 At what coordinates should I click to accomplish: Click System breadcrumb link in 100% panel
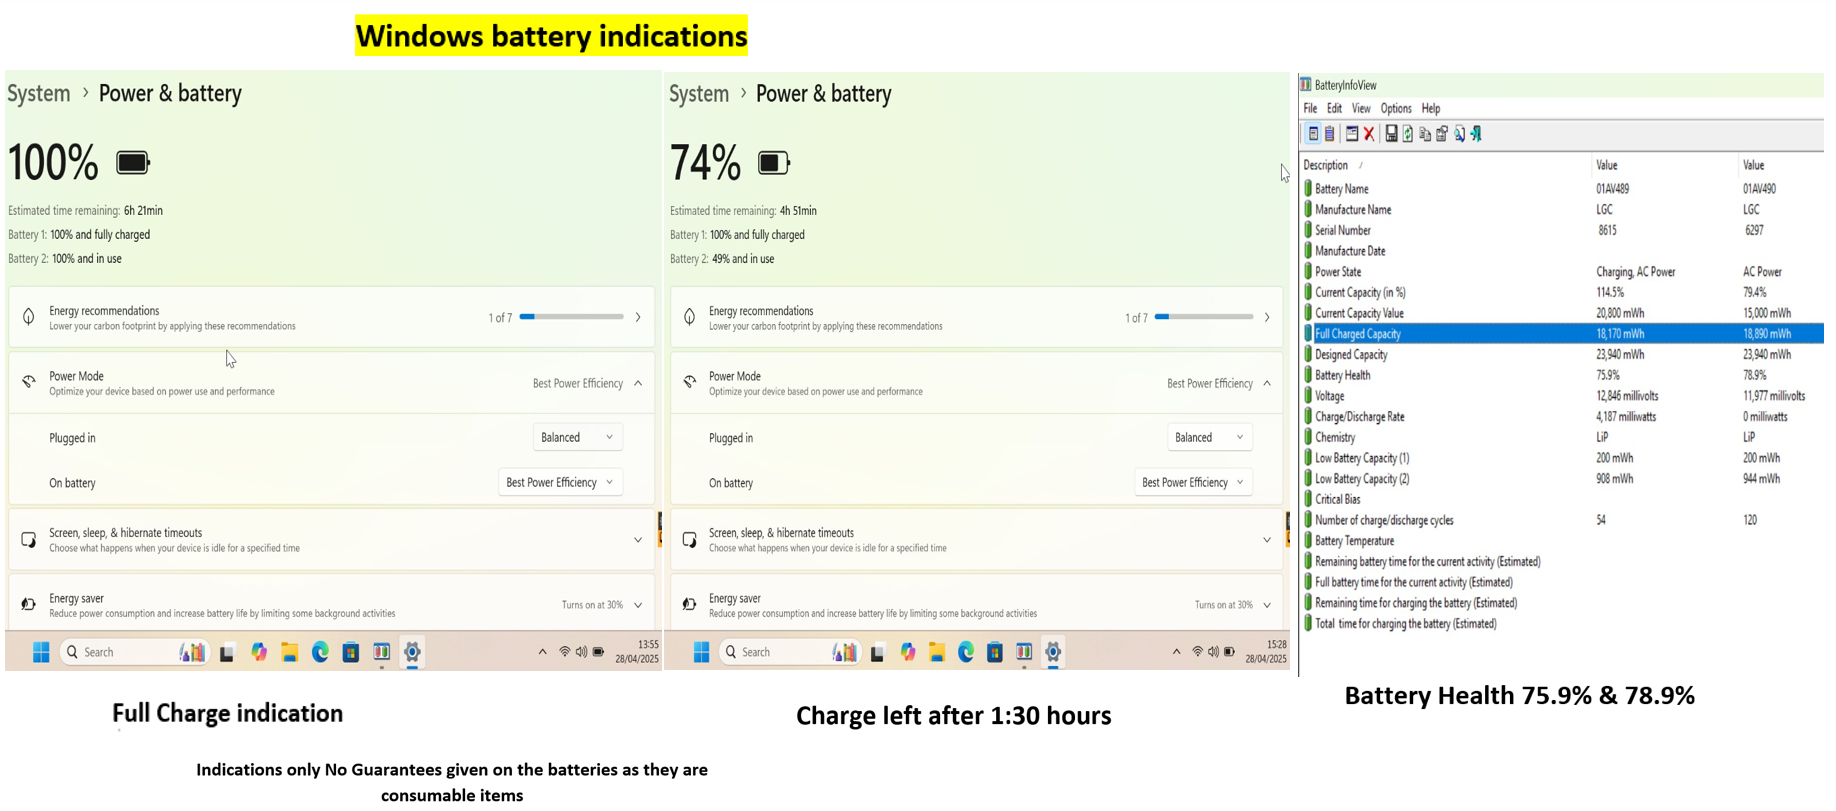[x=39, y=93]
